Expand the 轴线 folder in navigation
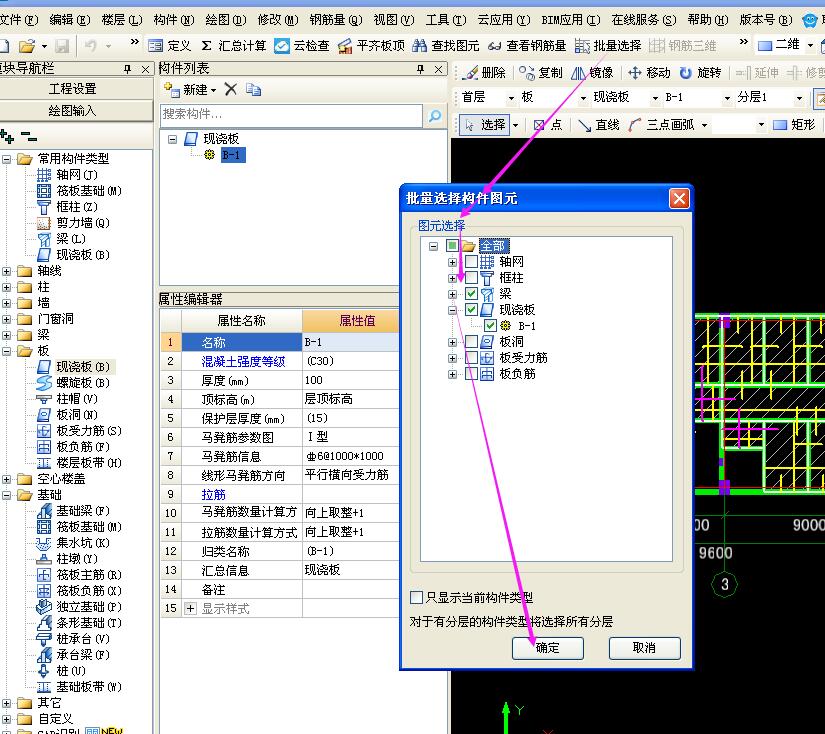Viewport: 825px width, 734px height. click(x=7, y=272)
